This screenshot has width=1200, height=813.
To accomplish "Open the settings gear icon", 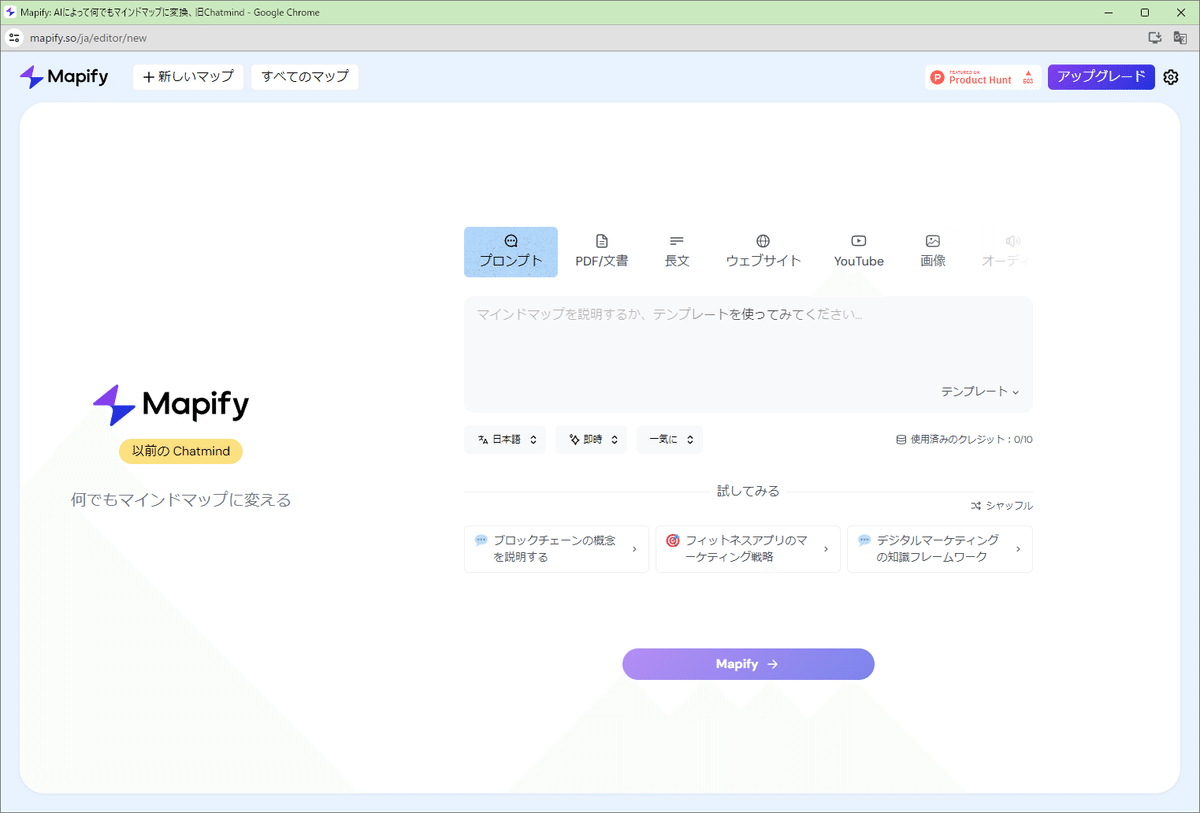I will pos(1170,76).
